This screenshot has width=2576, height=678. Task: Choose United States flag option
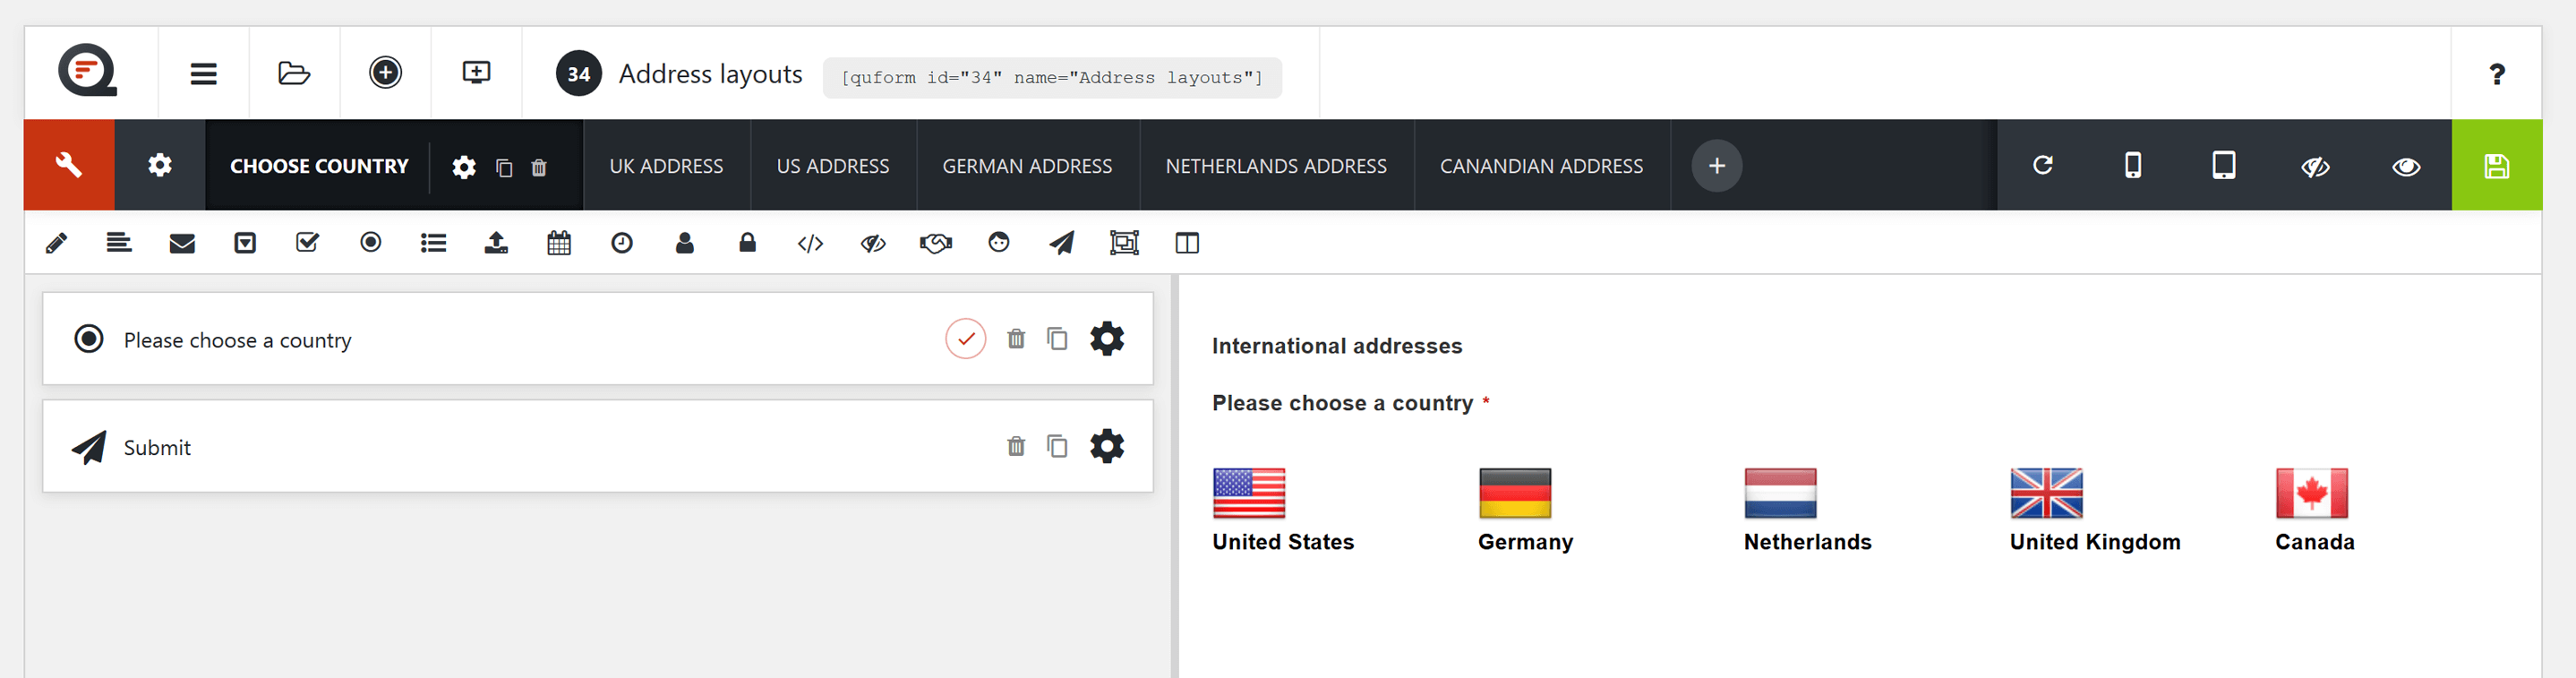point(1249,493)
